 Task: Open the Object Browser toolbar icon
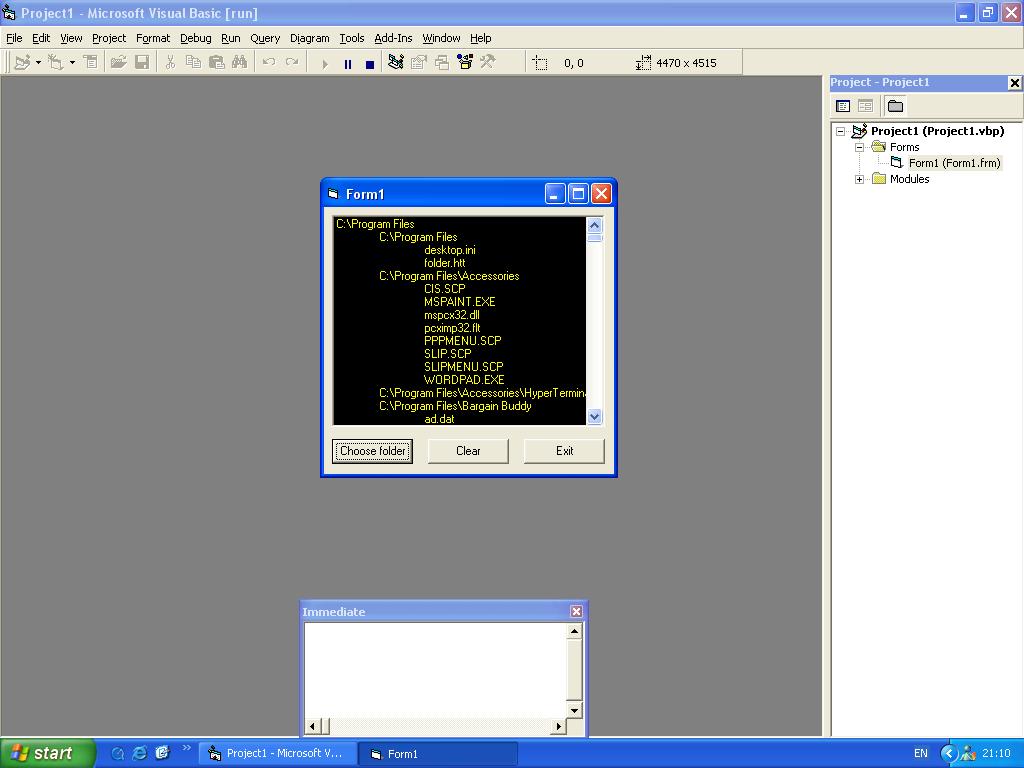click(x=465, y=62)
